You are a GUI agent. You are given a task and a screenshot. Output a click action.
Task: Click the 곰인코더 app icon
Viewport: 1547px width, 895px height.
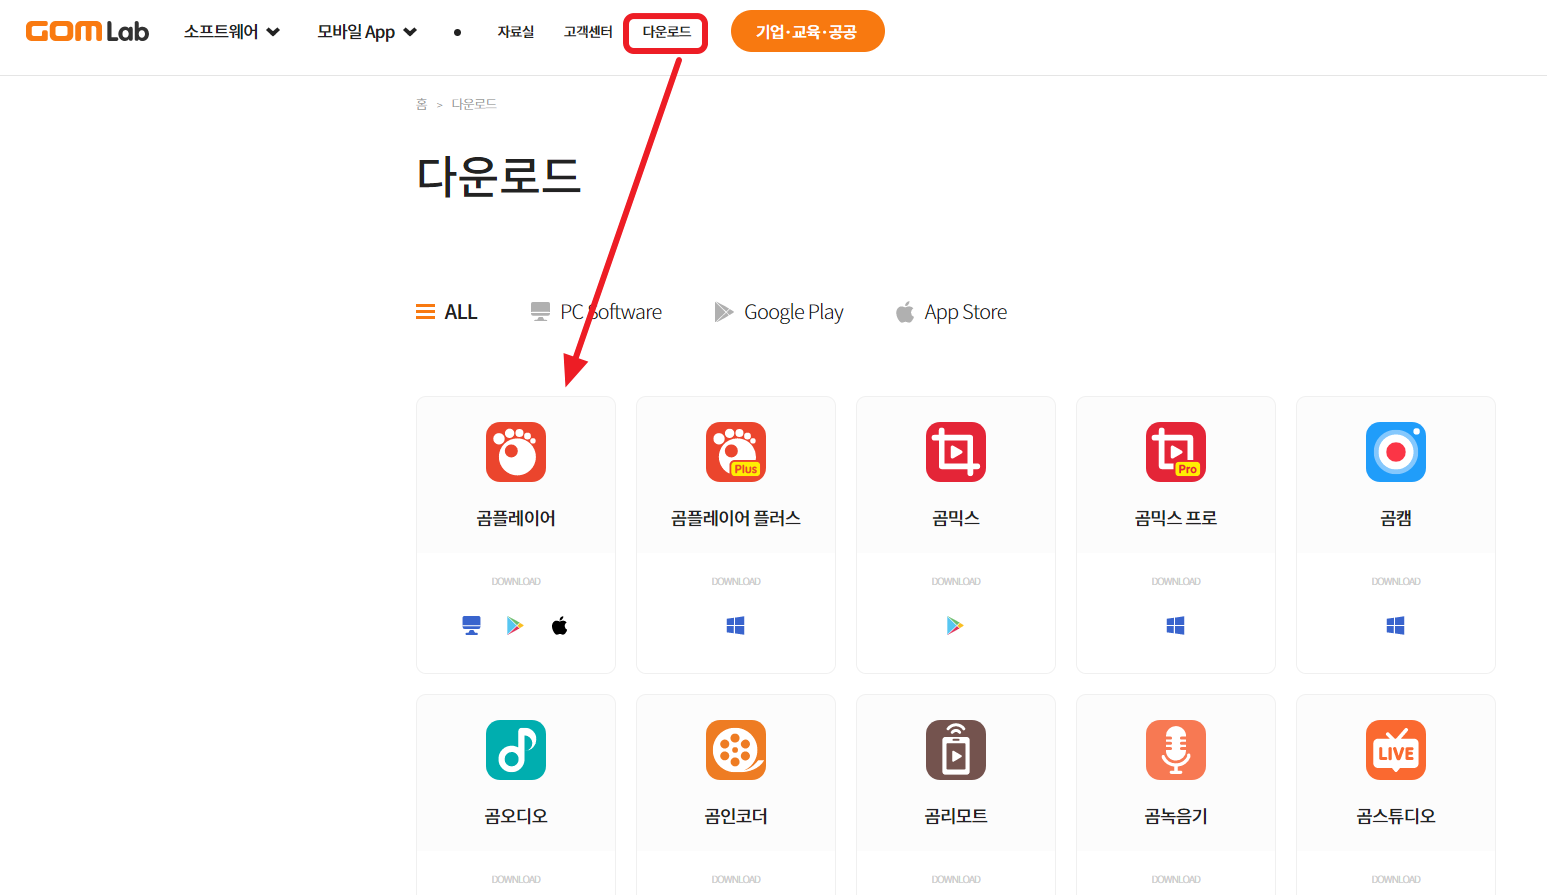click(x=736, y=750)
